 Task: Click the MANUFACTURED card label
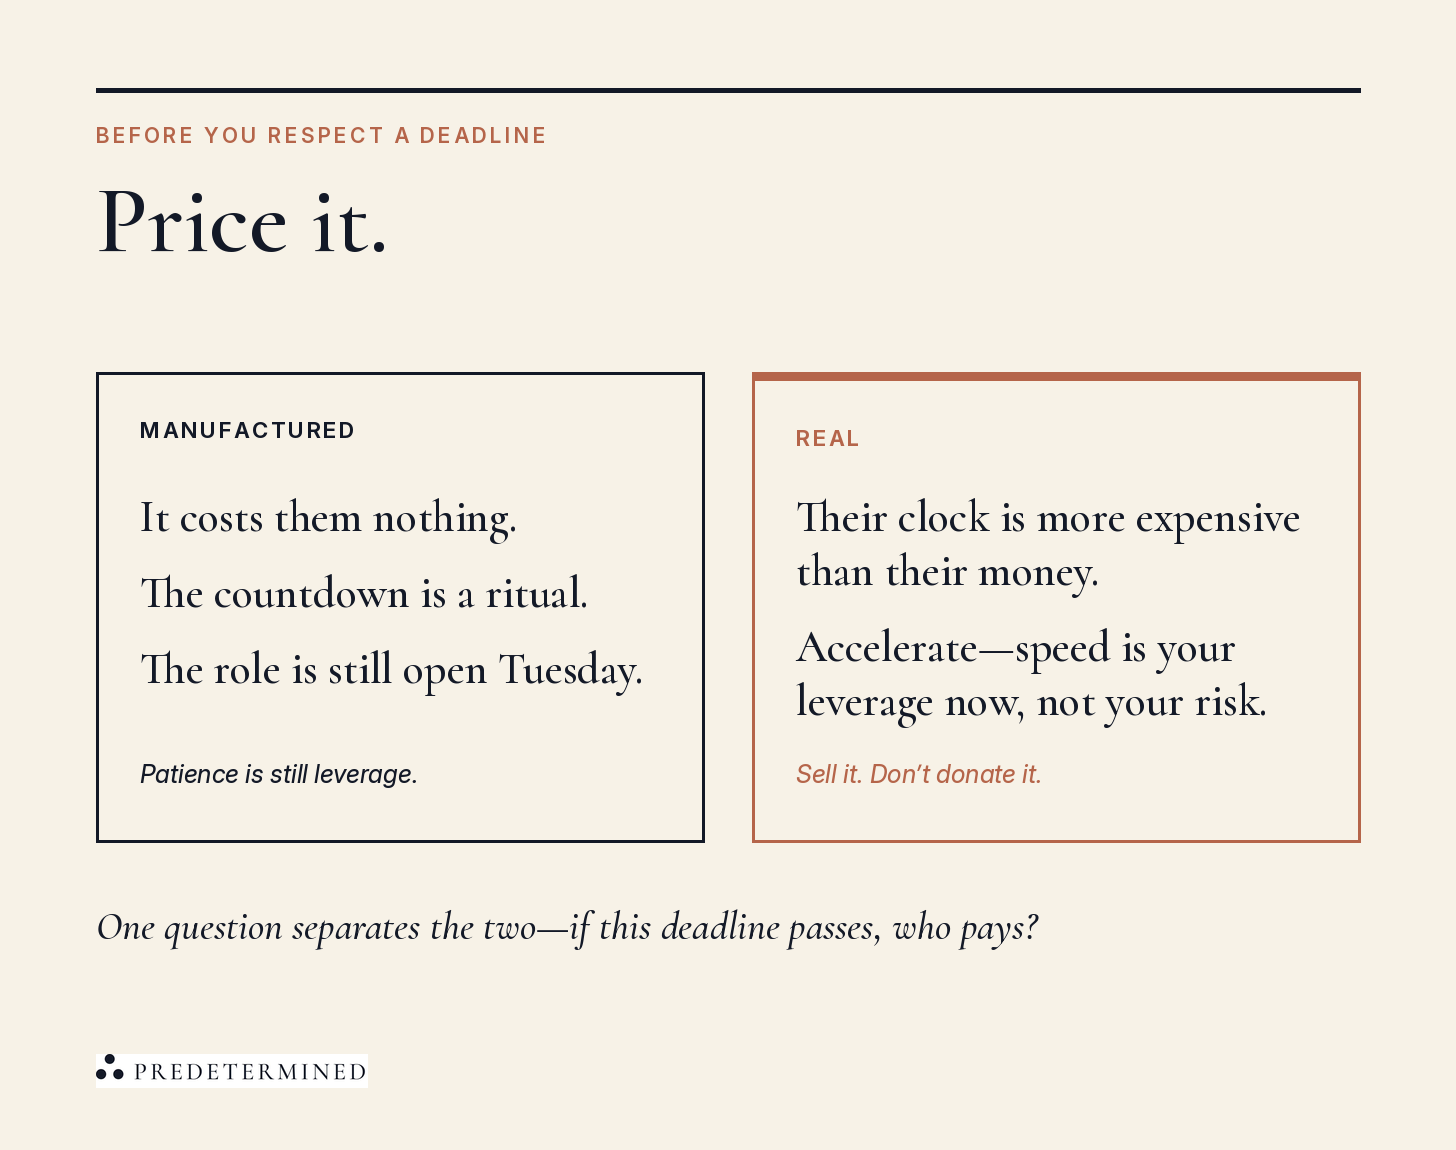247,430
